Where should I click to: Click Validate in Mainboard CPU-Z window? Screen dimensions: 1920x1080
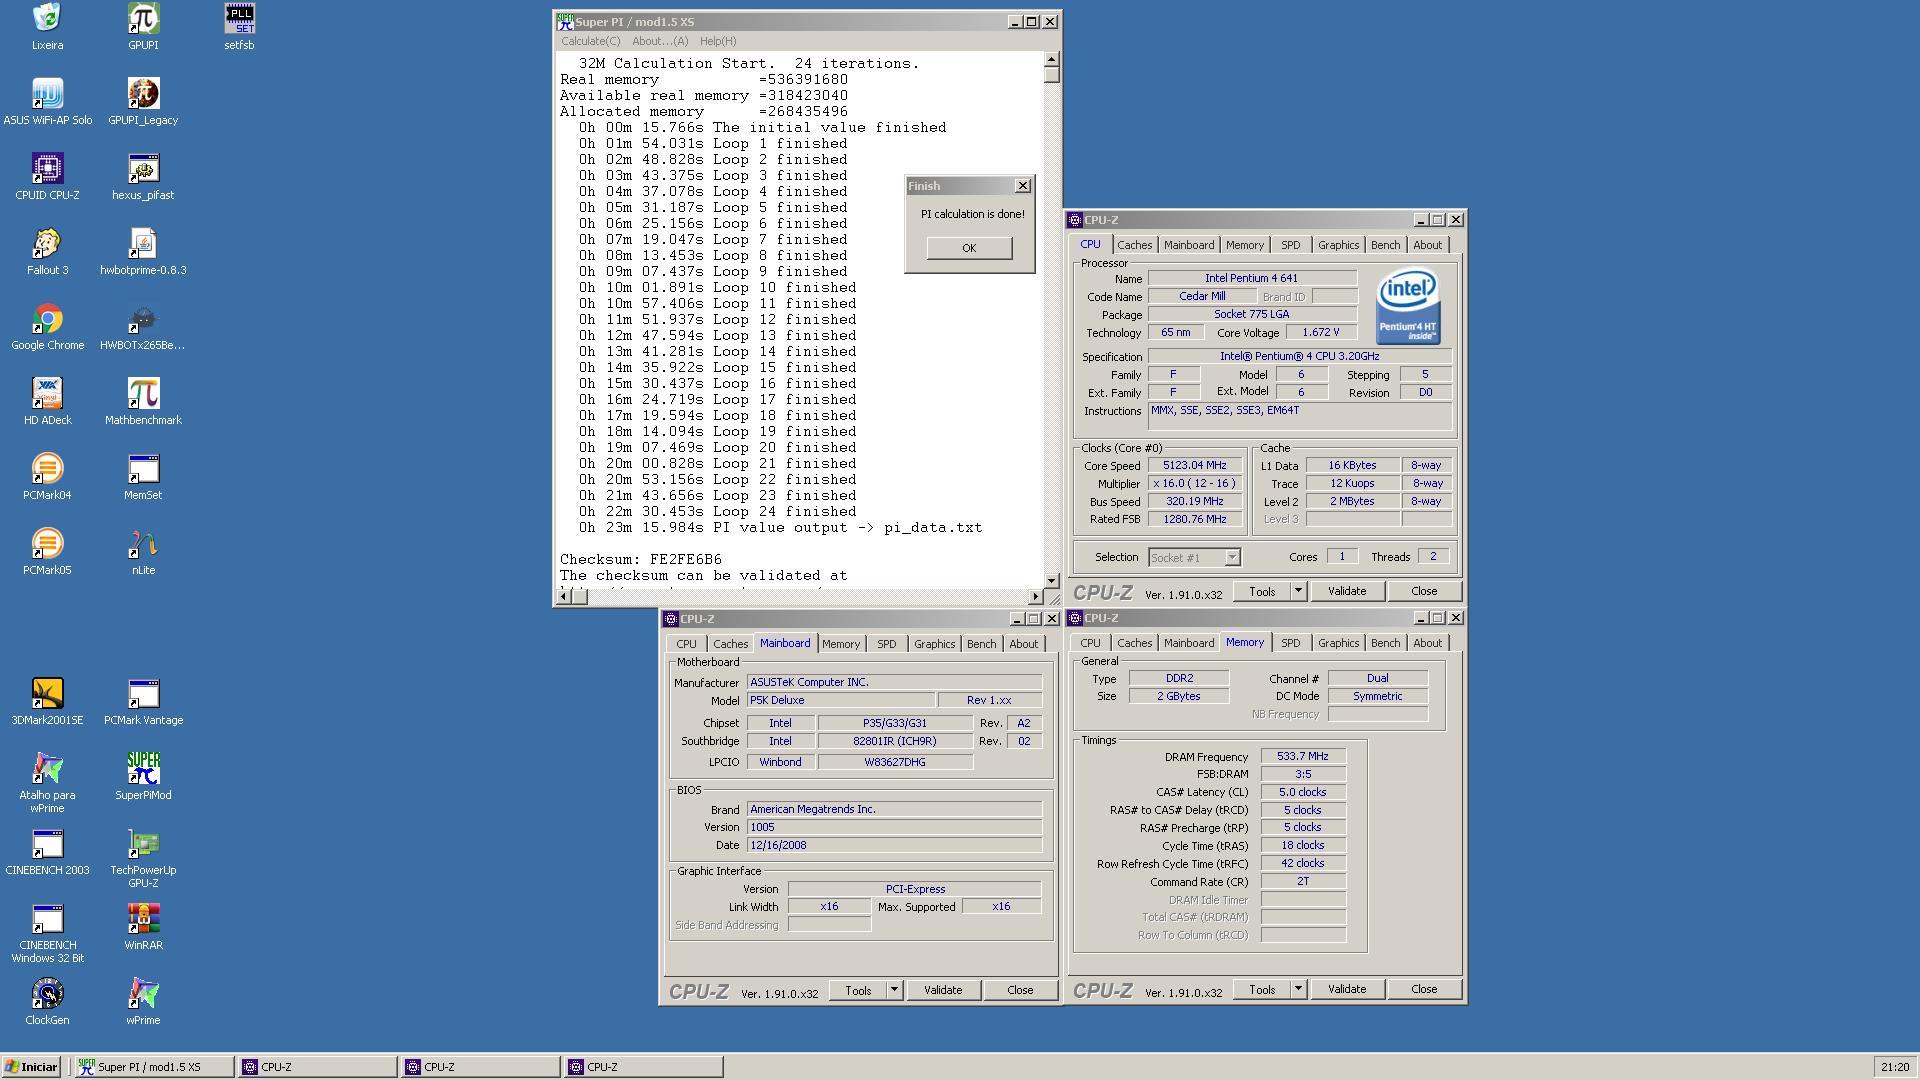pos(942,990)
